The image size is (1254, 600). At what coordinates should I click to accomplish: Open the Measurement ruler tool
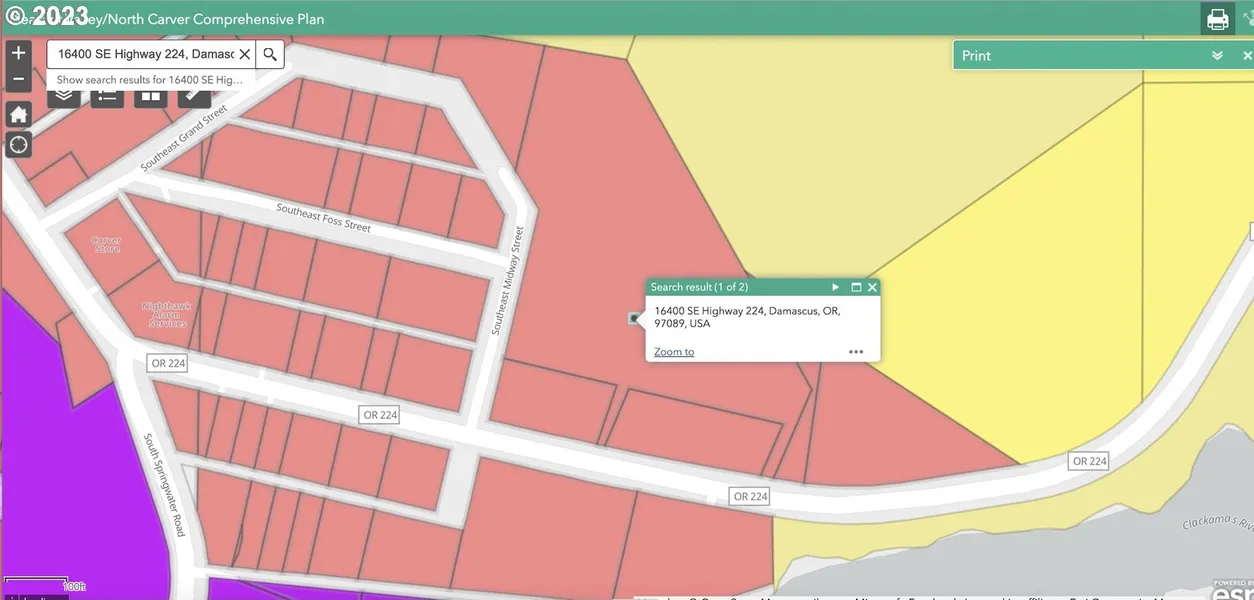193,97
